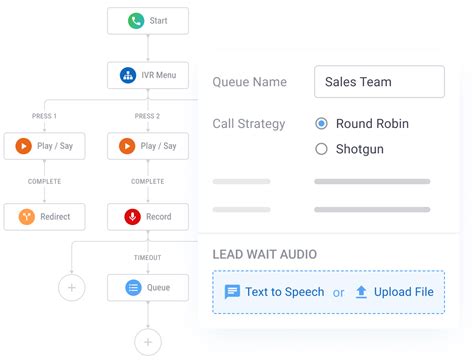Select the Shotgun call strategy
Image resolution: width=474 pixels, height=363 pixels.
(321, 149)
